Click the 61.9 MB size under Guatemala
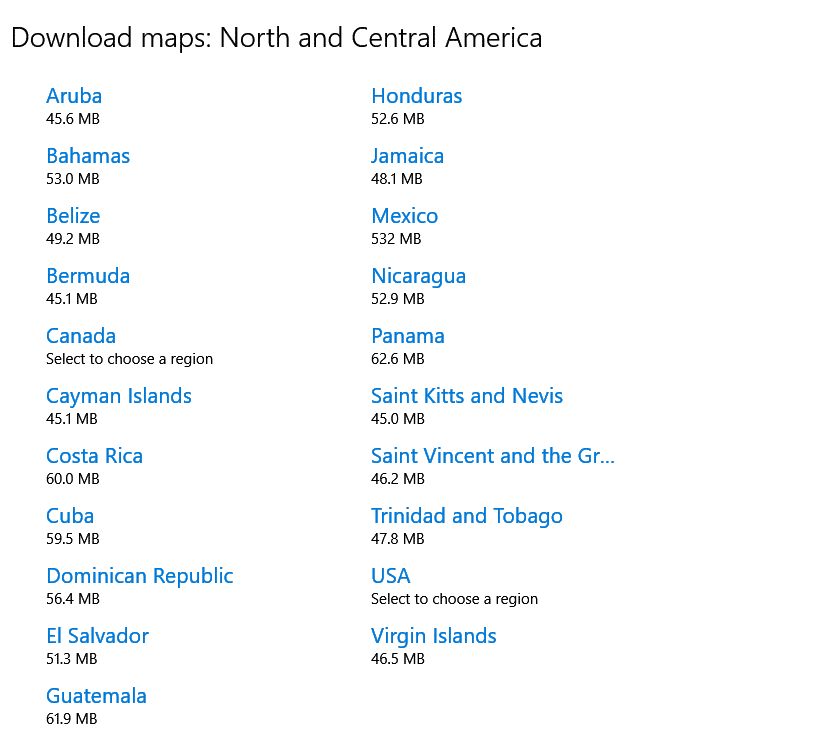 coord(72,719)
